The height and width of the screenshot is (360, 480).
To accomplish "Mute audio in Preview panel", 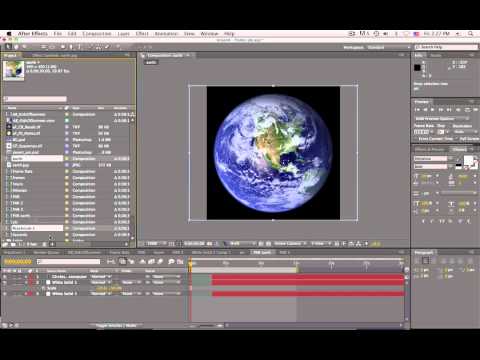I will [x=458, y=109].
